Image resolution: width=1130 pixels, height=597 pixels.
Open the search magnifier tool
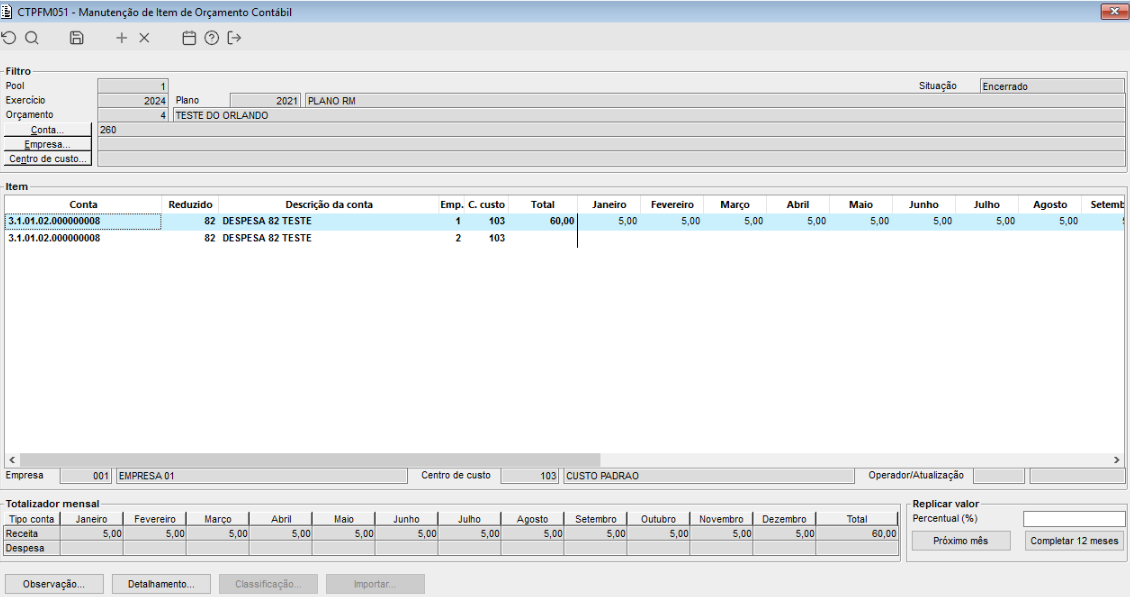coord(32,38)
